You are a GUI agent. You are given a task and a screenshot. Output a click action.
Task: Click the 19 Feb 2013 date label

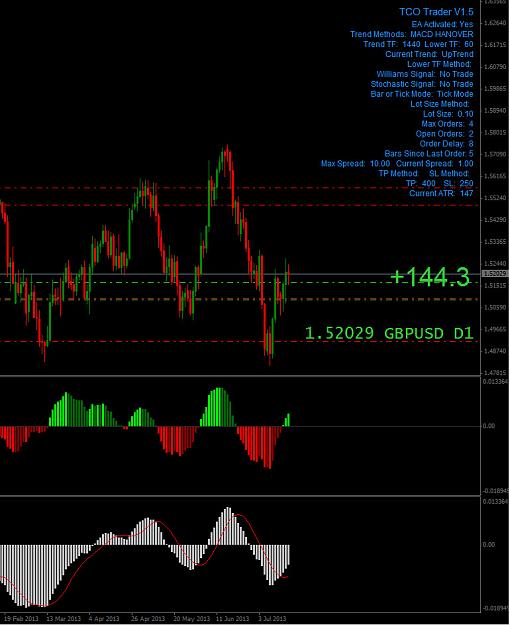point(22,618)
